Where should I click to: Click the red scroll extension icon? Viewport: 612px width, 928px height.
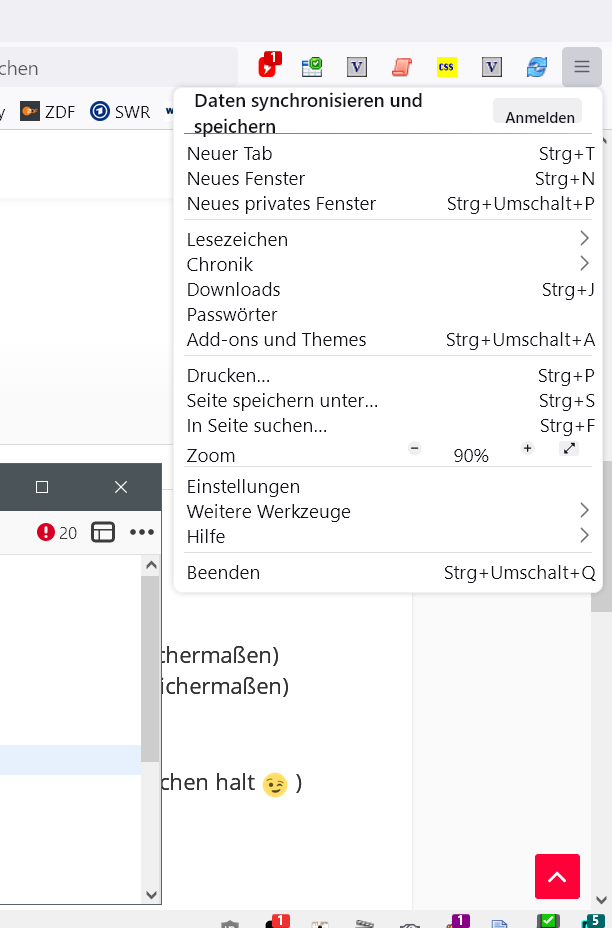point(402,67)
